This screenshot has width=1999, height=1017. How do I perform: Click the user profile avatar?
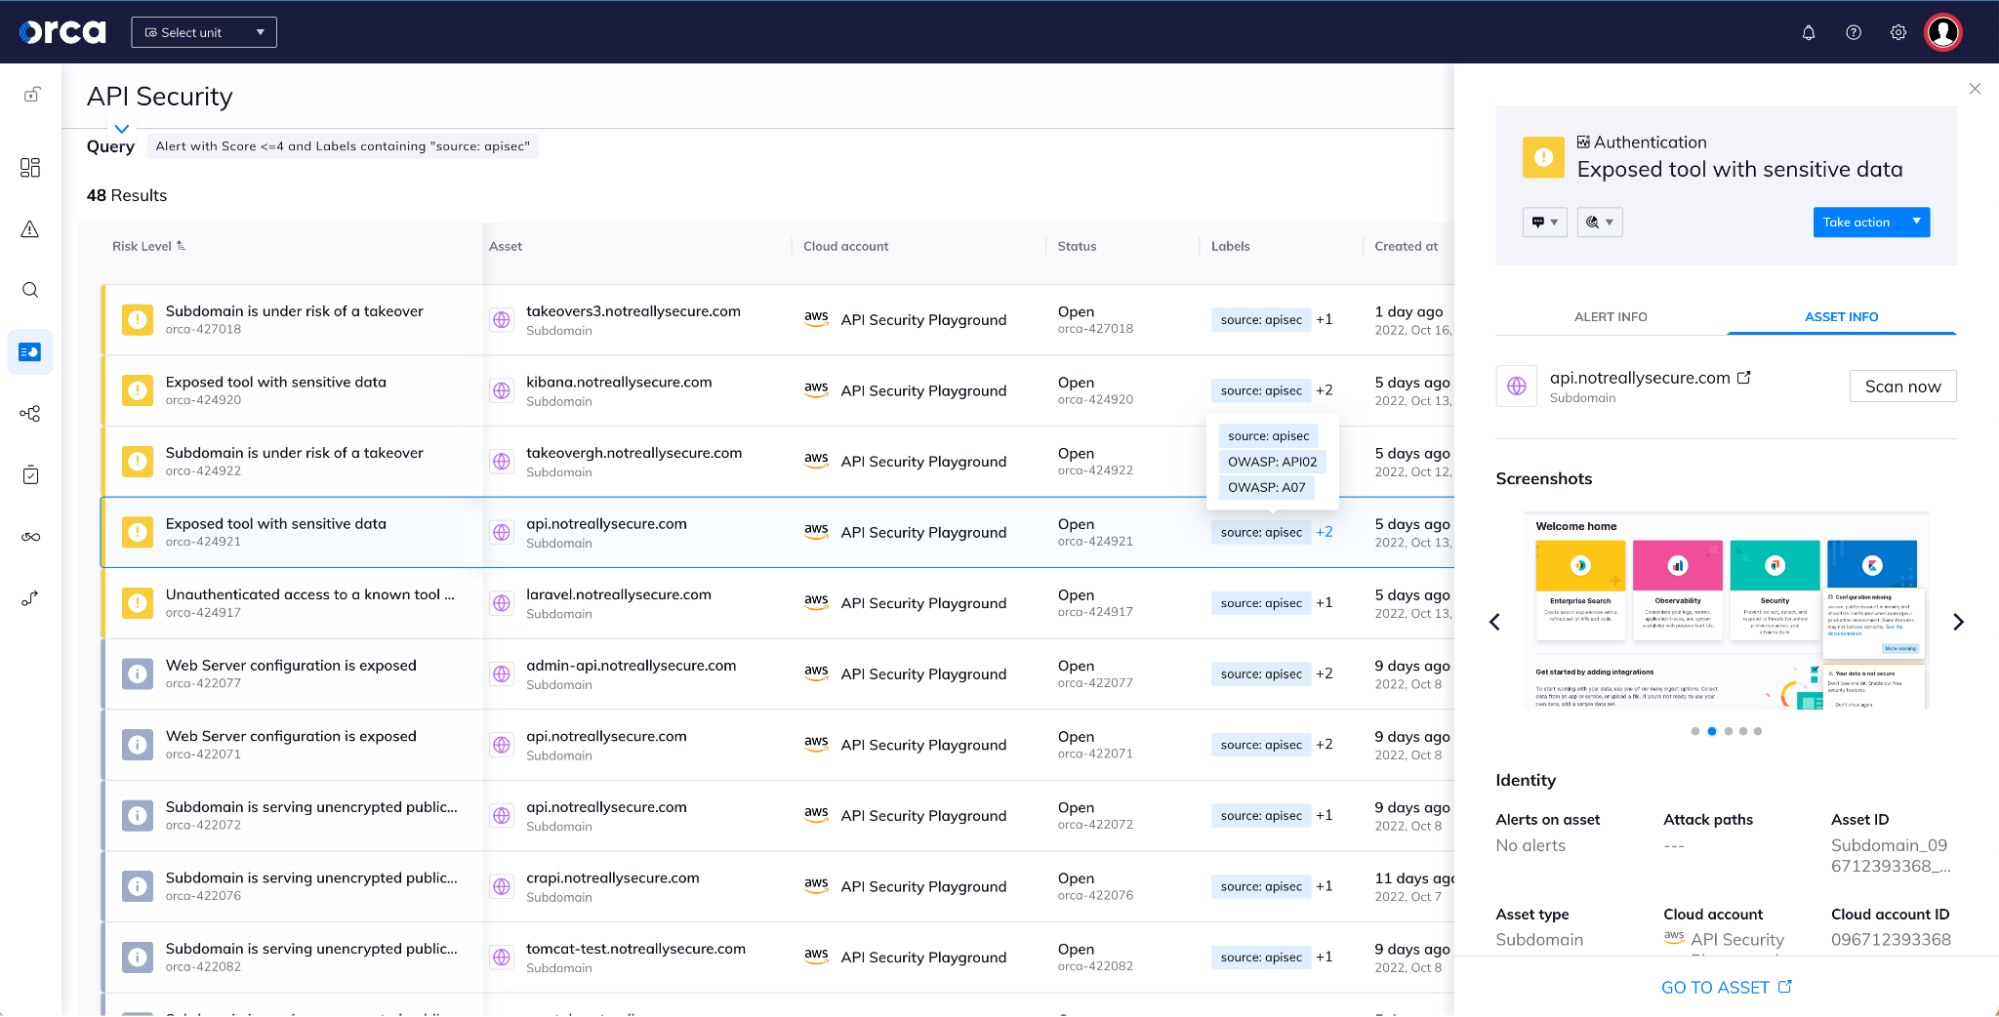click(x=1943, y=33)
